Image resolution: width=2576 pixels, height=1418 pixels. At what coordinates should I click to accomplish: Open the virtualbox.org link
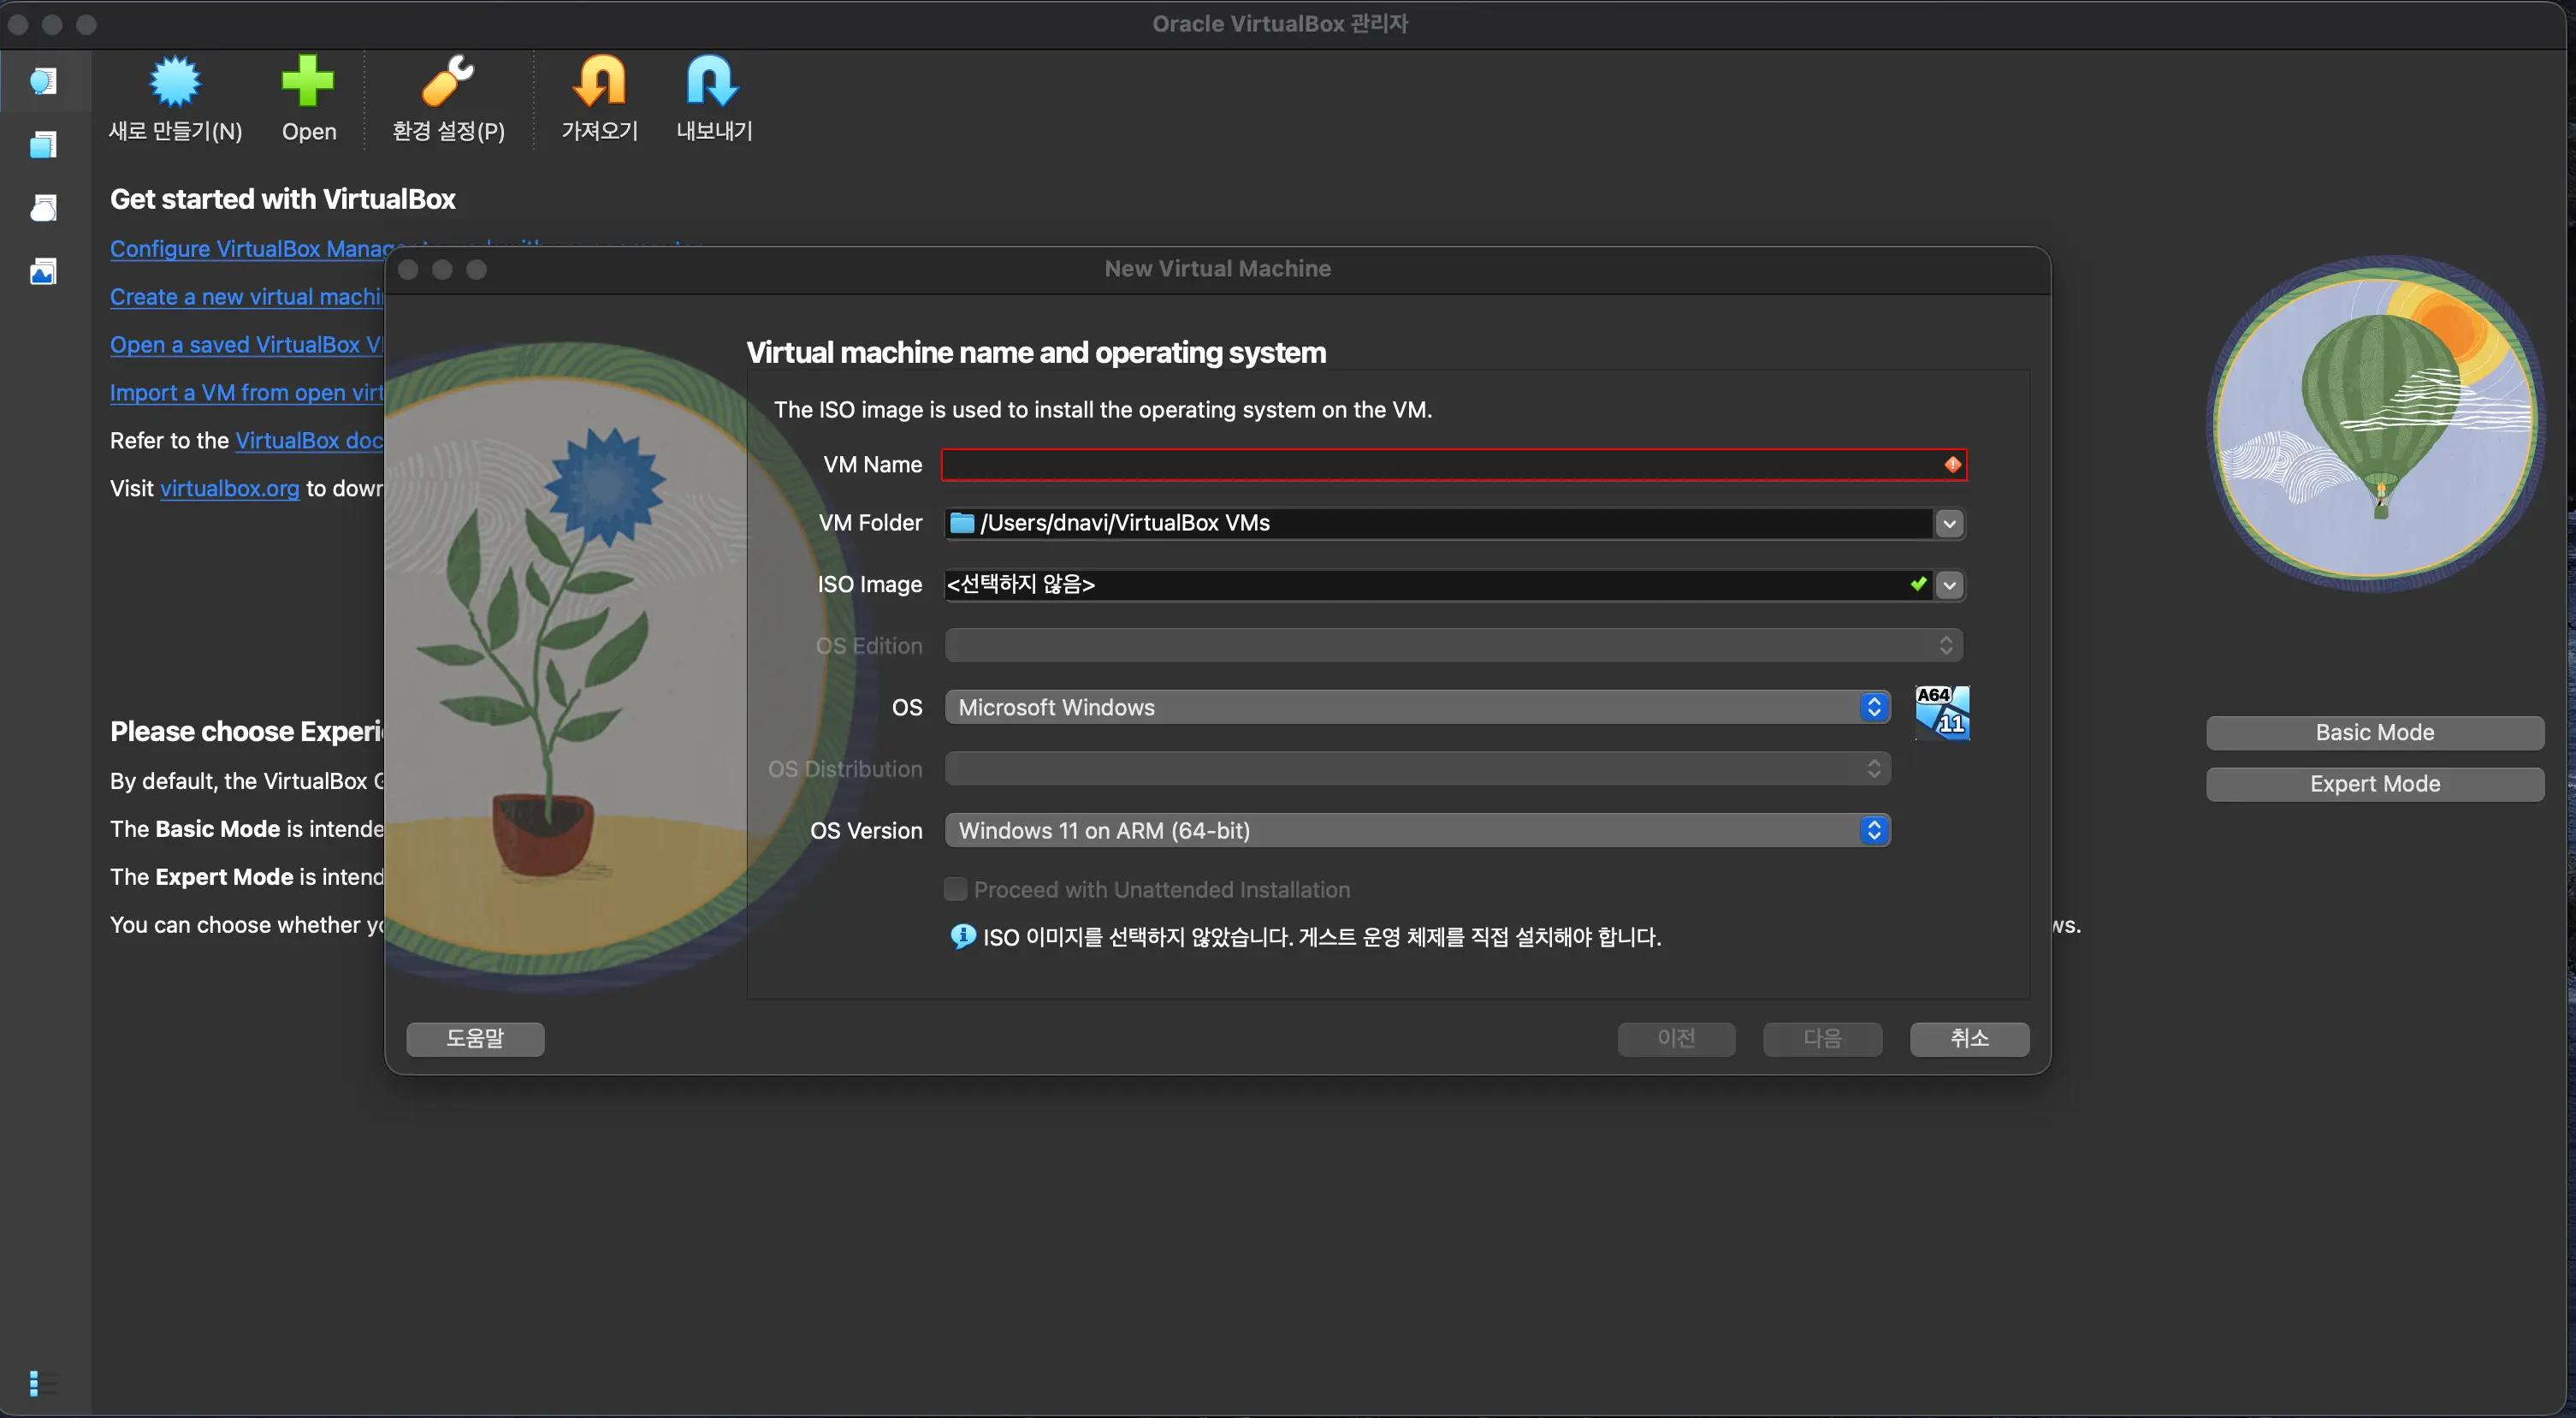pos(229,488)
